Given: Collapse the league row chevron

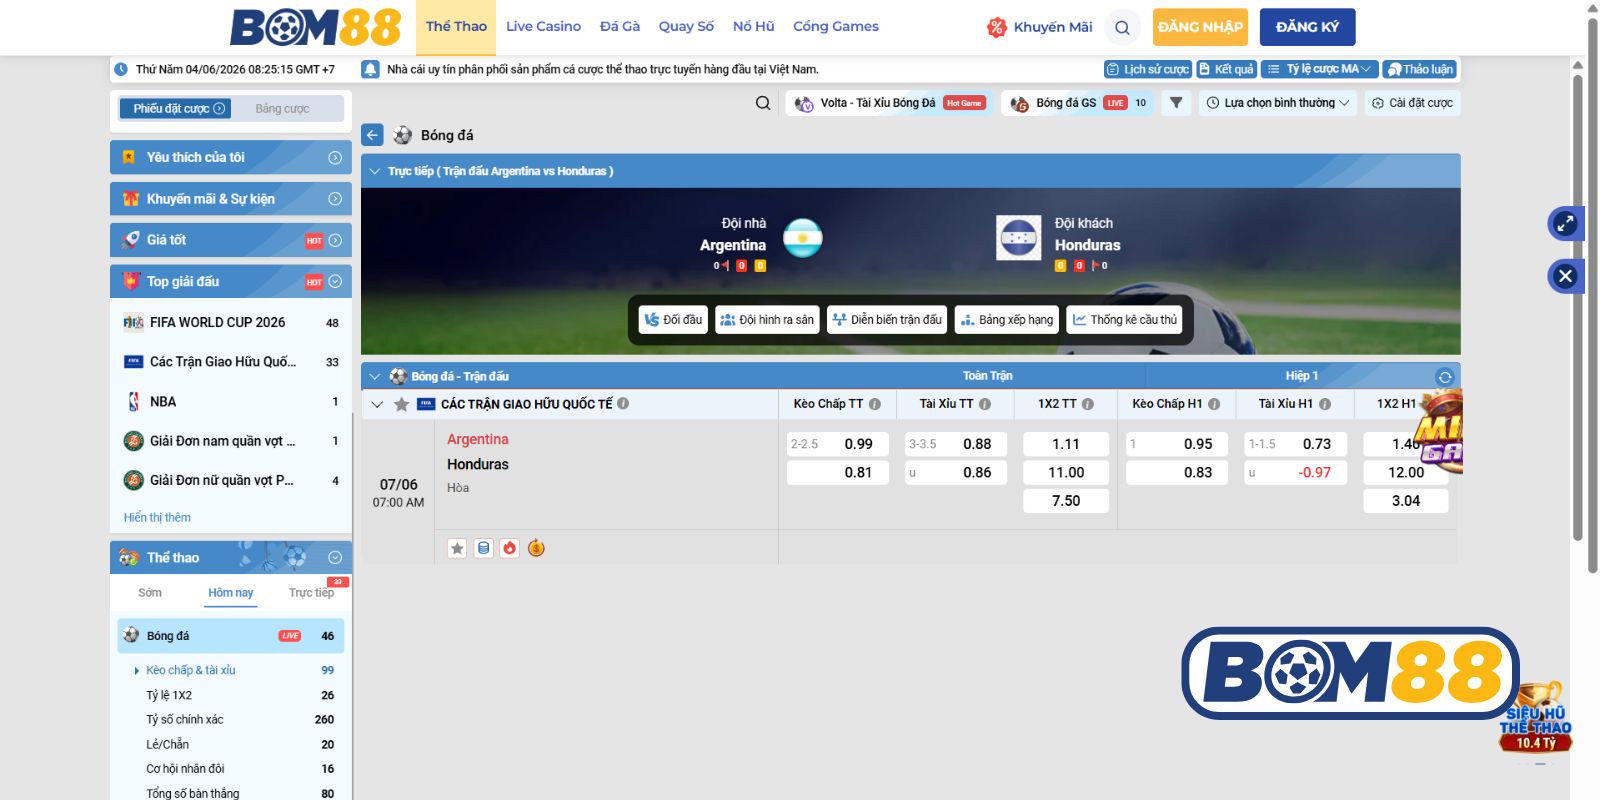Looking at the screenshot, I should [377, 404].
